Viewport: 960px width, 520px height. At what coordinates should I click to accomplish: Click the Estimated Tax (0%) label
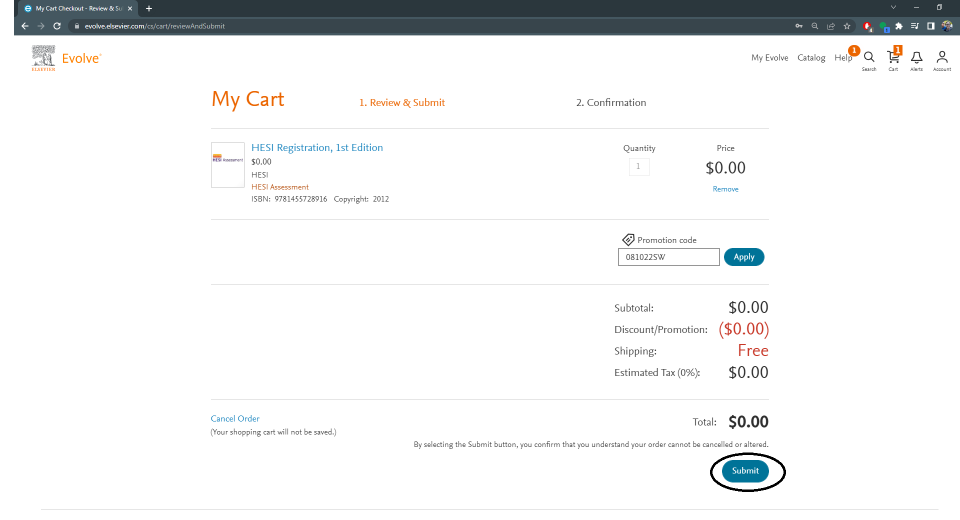[x=657, y=372]
